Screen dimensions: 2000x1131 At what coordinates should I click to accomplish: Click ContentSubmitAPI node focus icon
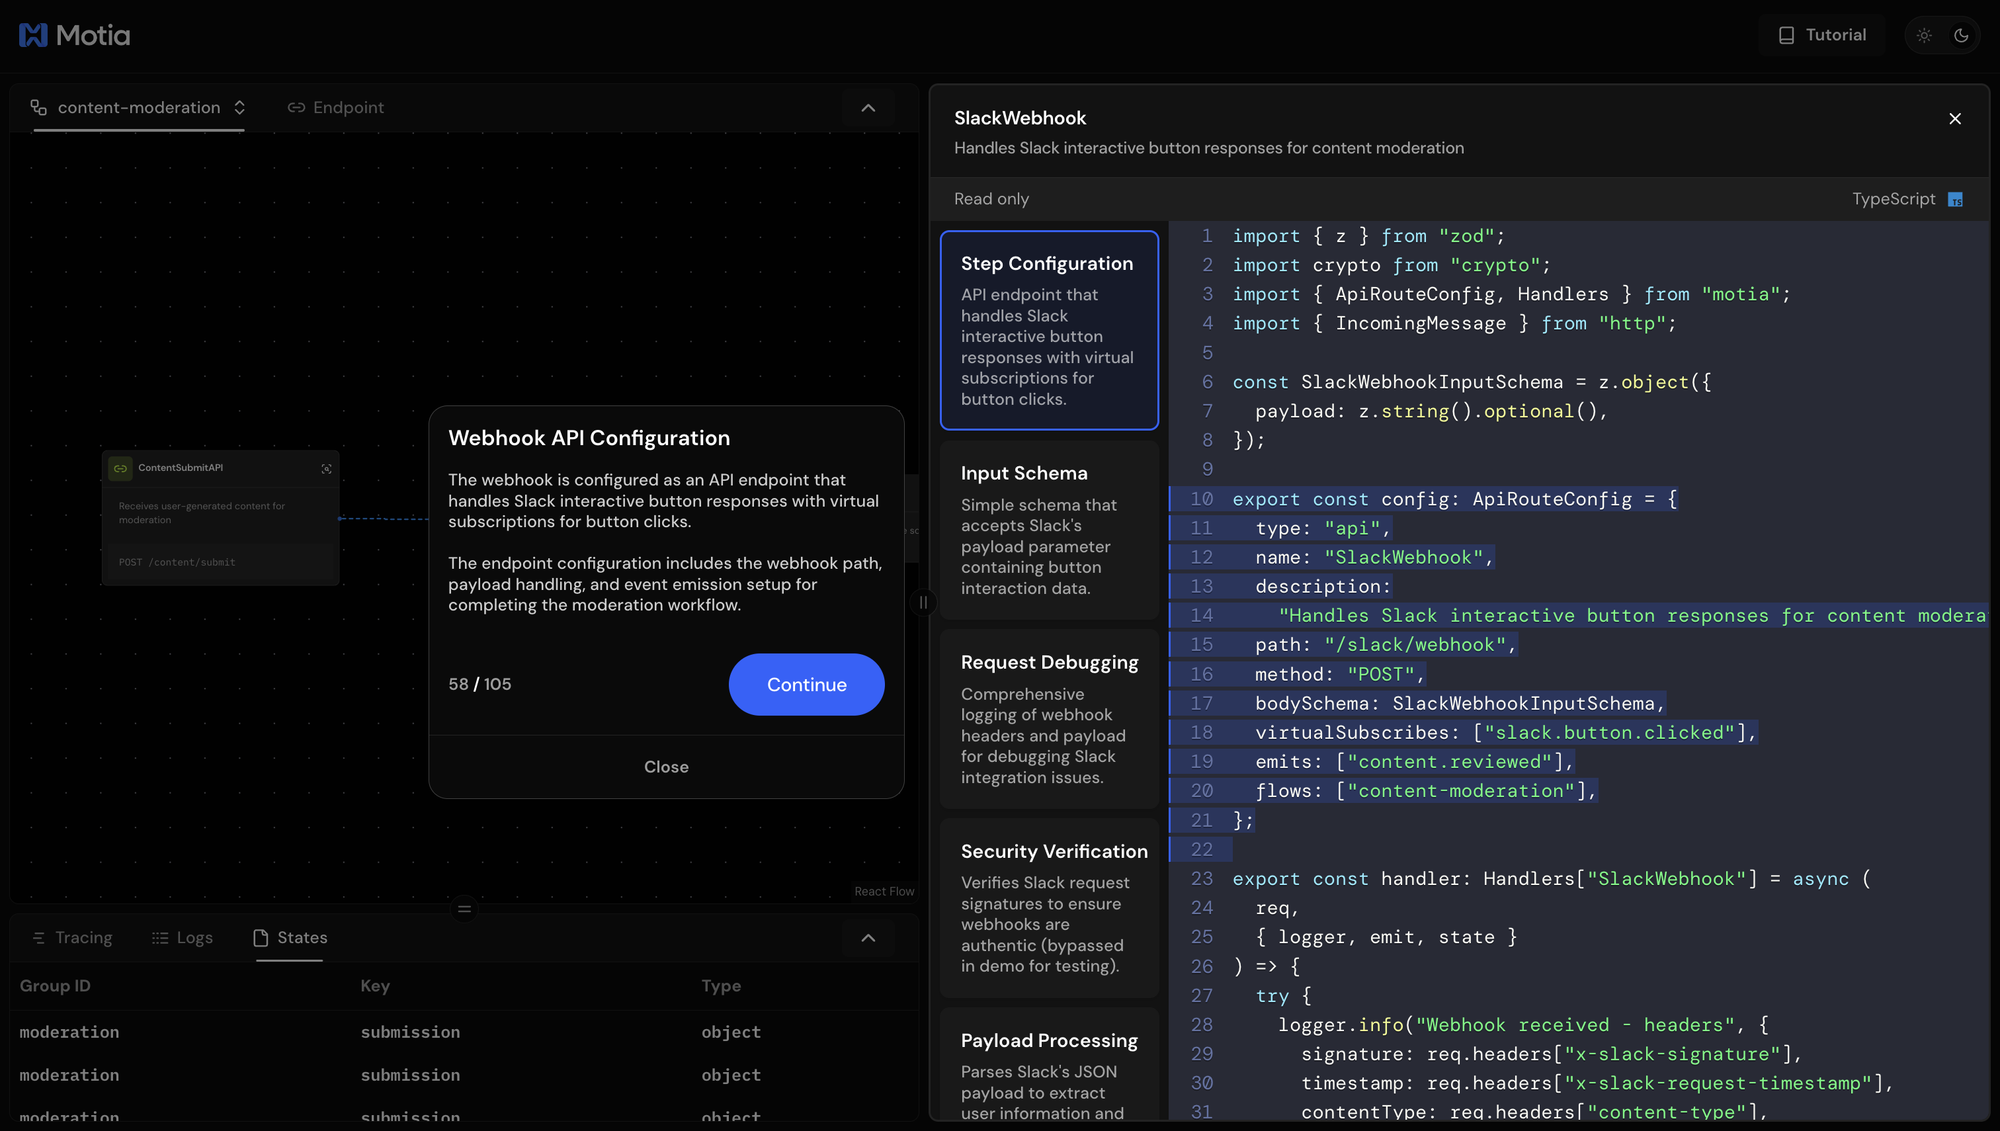326,468
